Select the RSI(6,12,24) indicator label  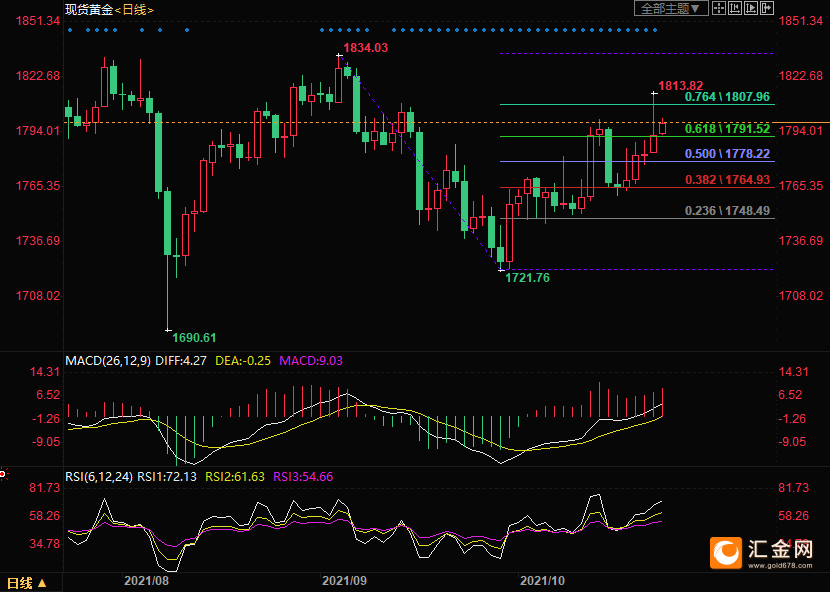tap(99, 477)
